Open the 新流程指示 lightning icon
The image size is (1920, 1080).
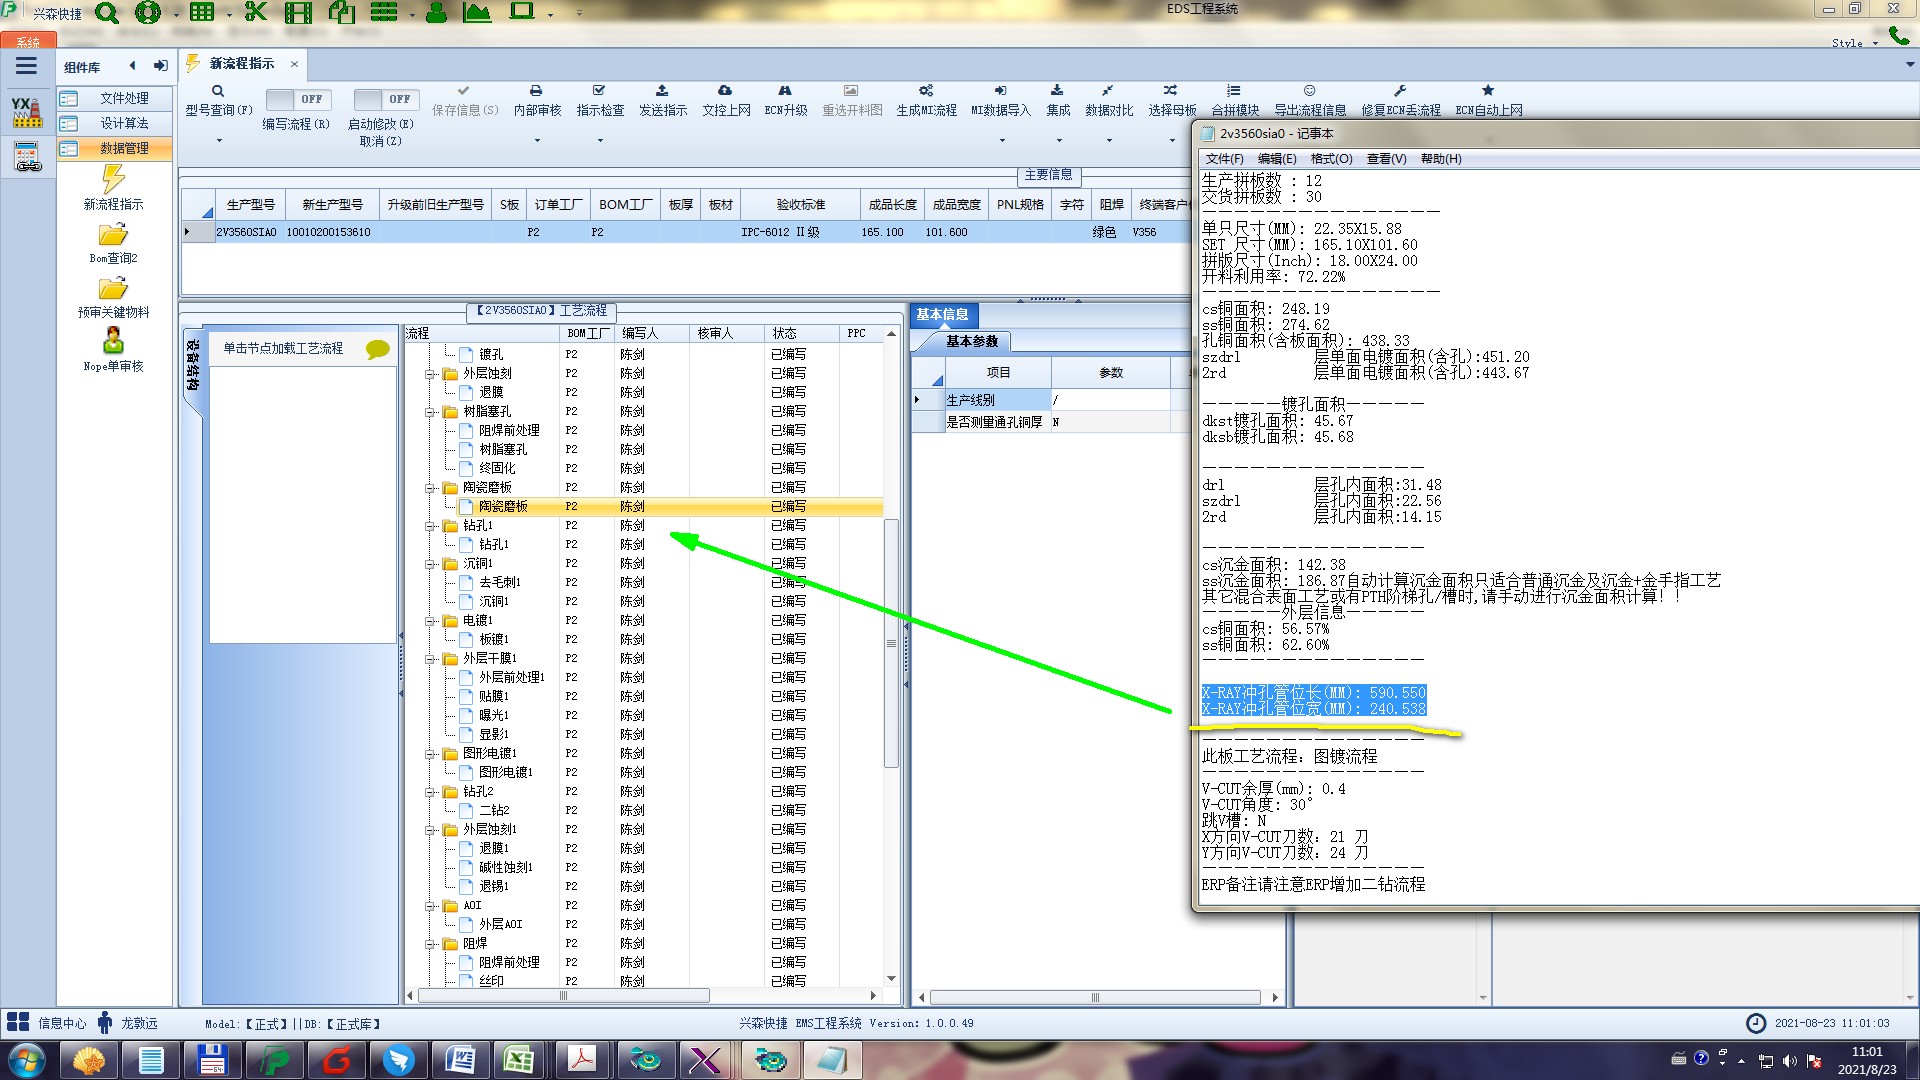coord(113,180)
